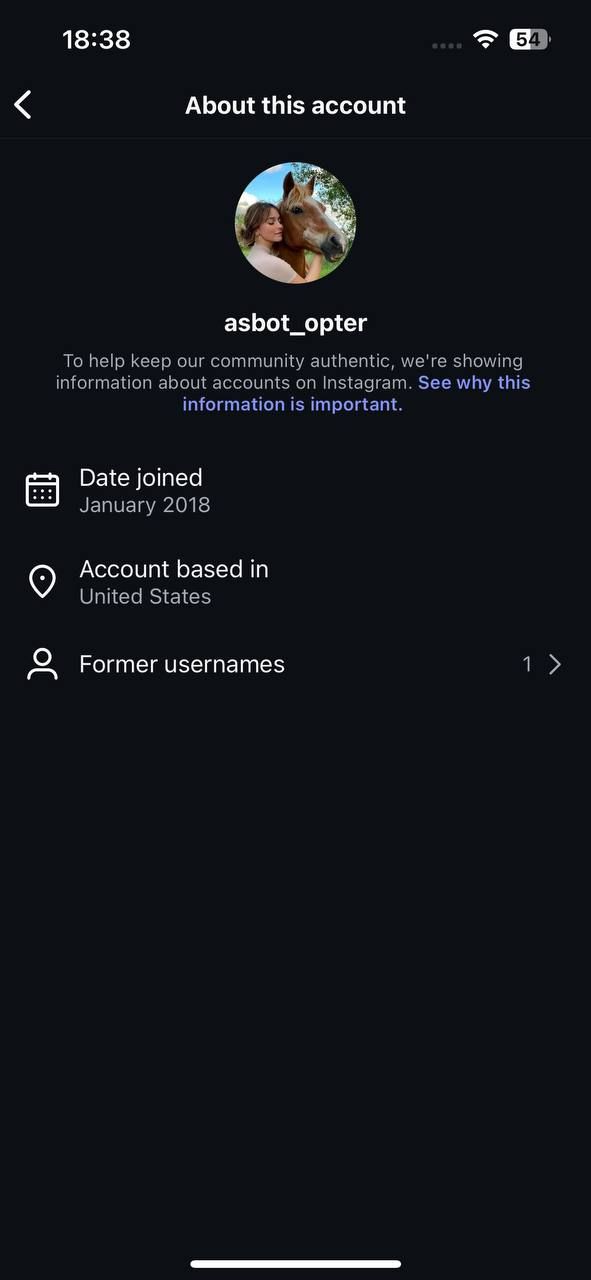Tap the asbot_opter username text
This screenshot has height=1280, width=591.
coord(295,323)
